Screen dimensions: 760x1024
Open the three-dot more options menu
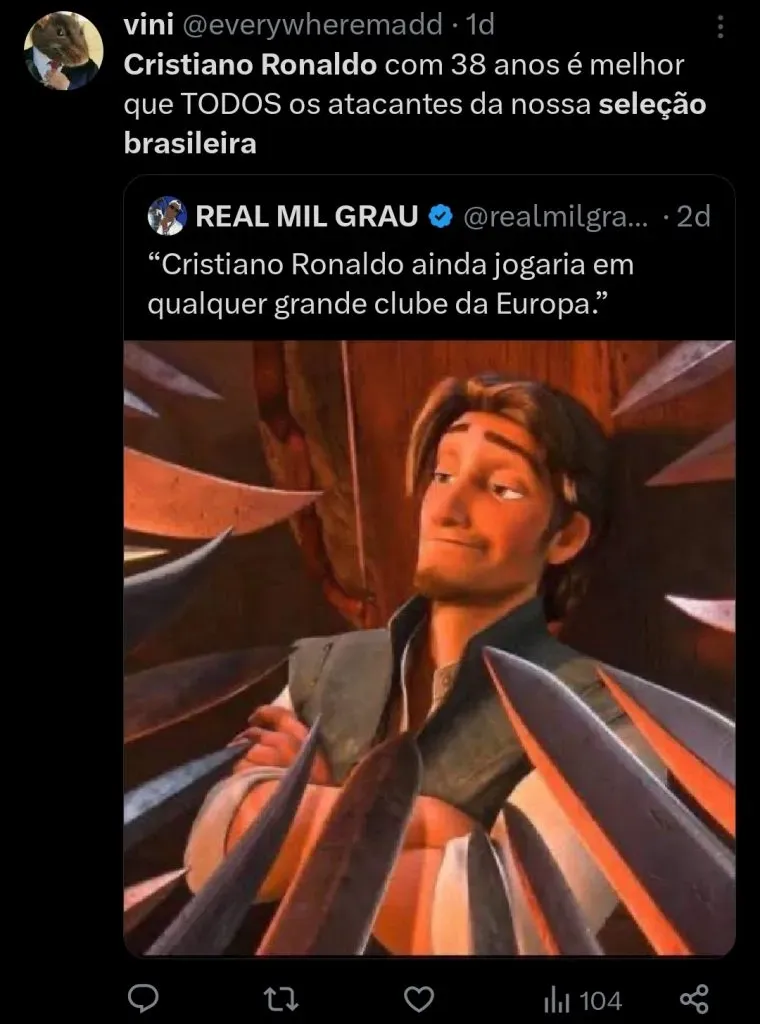pos(720,27)
